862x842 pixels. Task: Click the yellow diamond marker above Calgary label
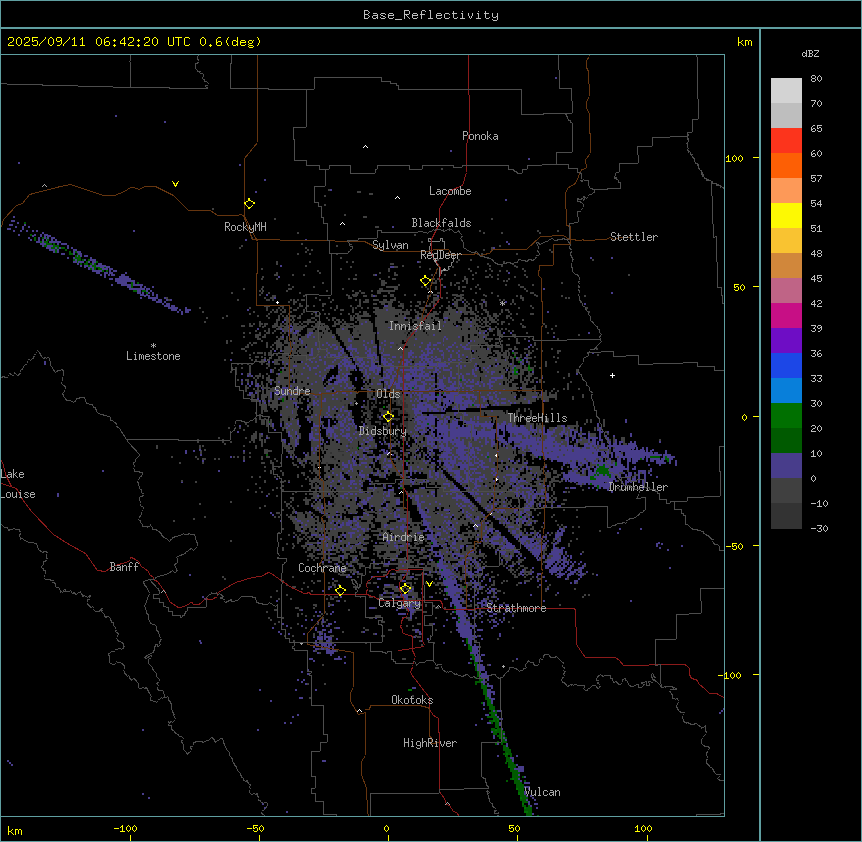[405, 589]
